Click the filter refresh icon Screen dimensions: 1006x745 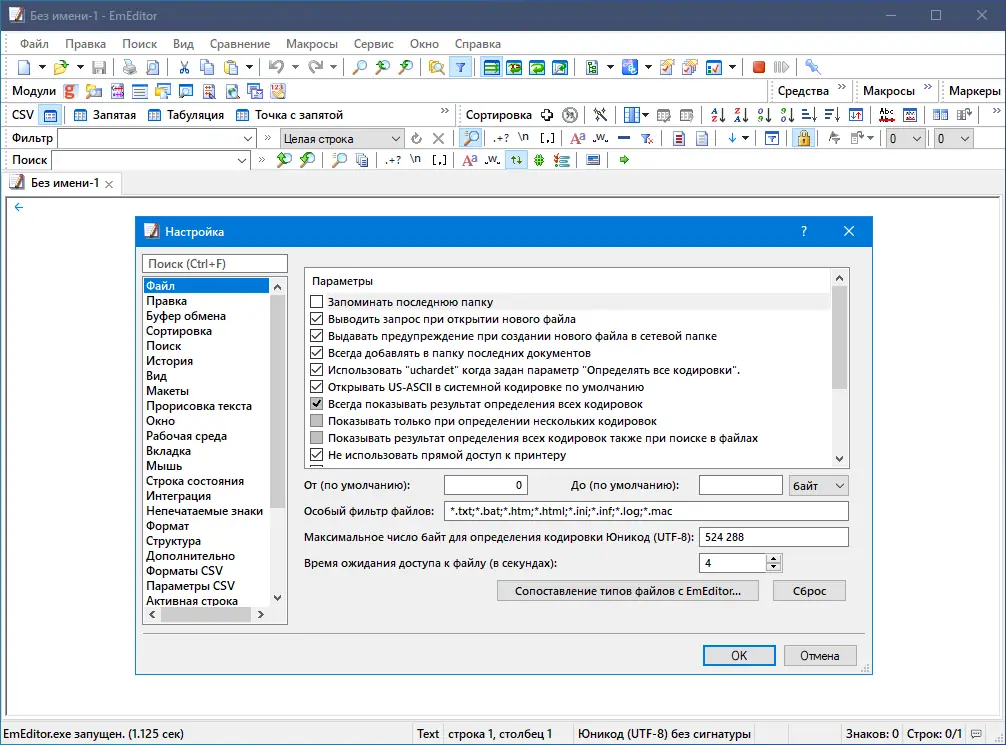pyautogui.click(x=416, y=139)
